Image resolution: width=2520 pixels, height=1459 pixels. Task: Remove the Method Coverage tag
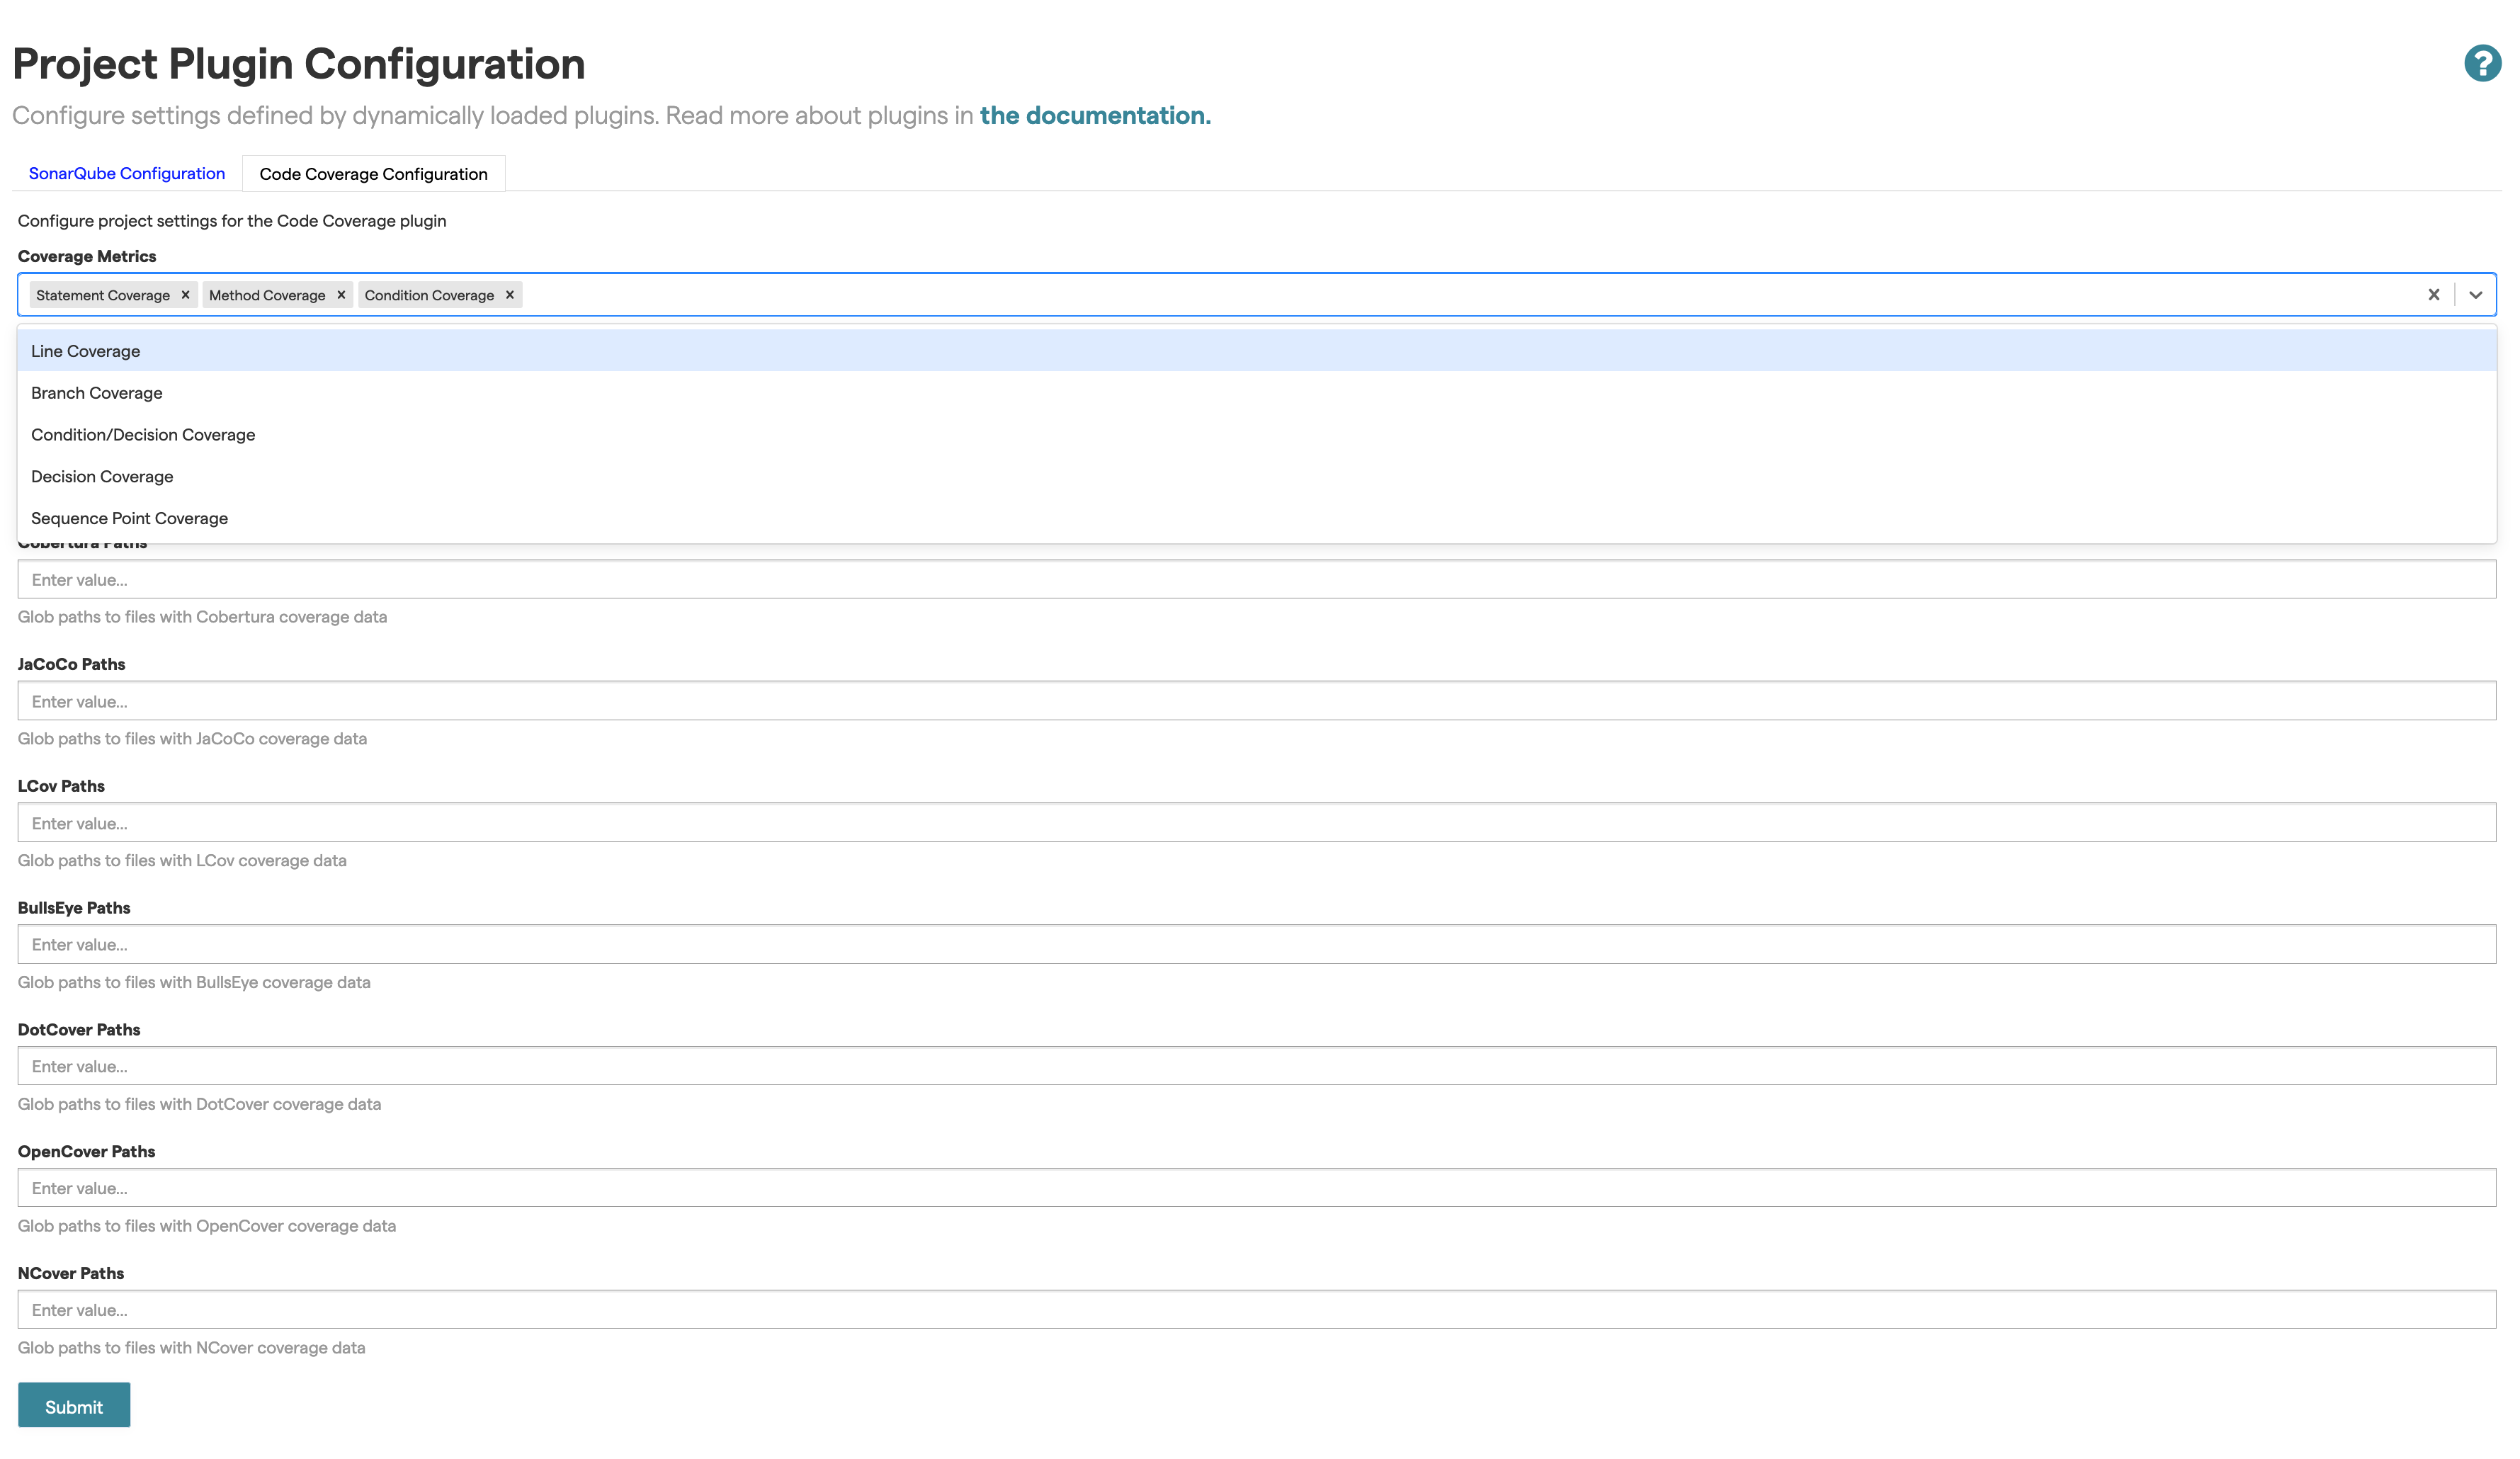tap(340, 294)
